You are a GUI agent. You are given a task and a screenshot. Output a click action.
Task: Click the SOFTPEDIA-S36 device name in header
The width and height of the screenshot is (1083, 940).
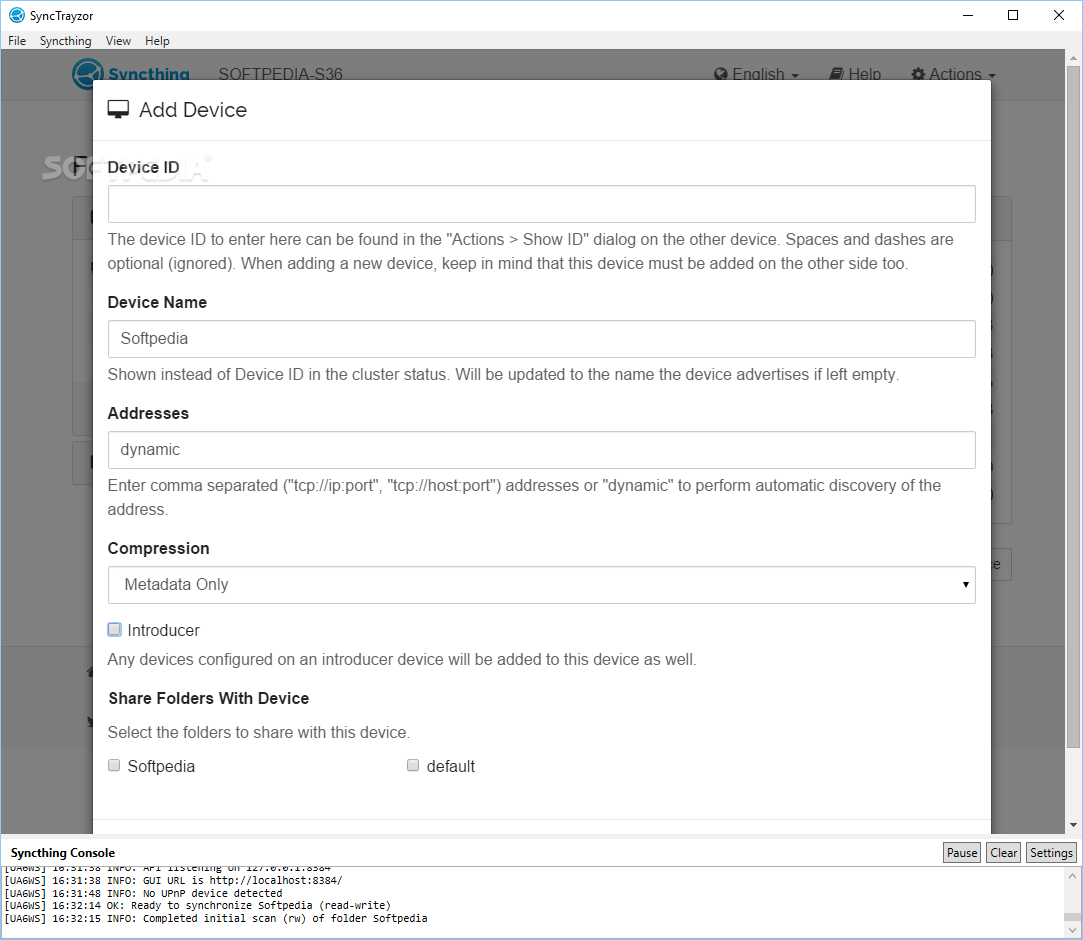click(280, 74)
